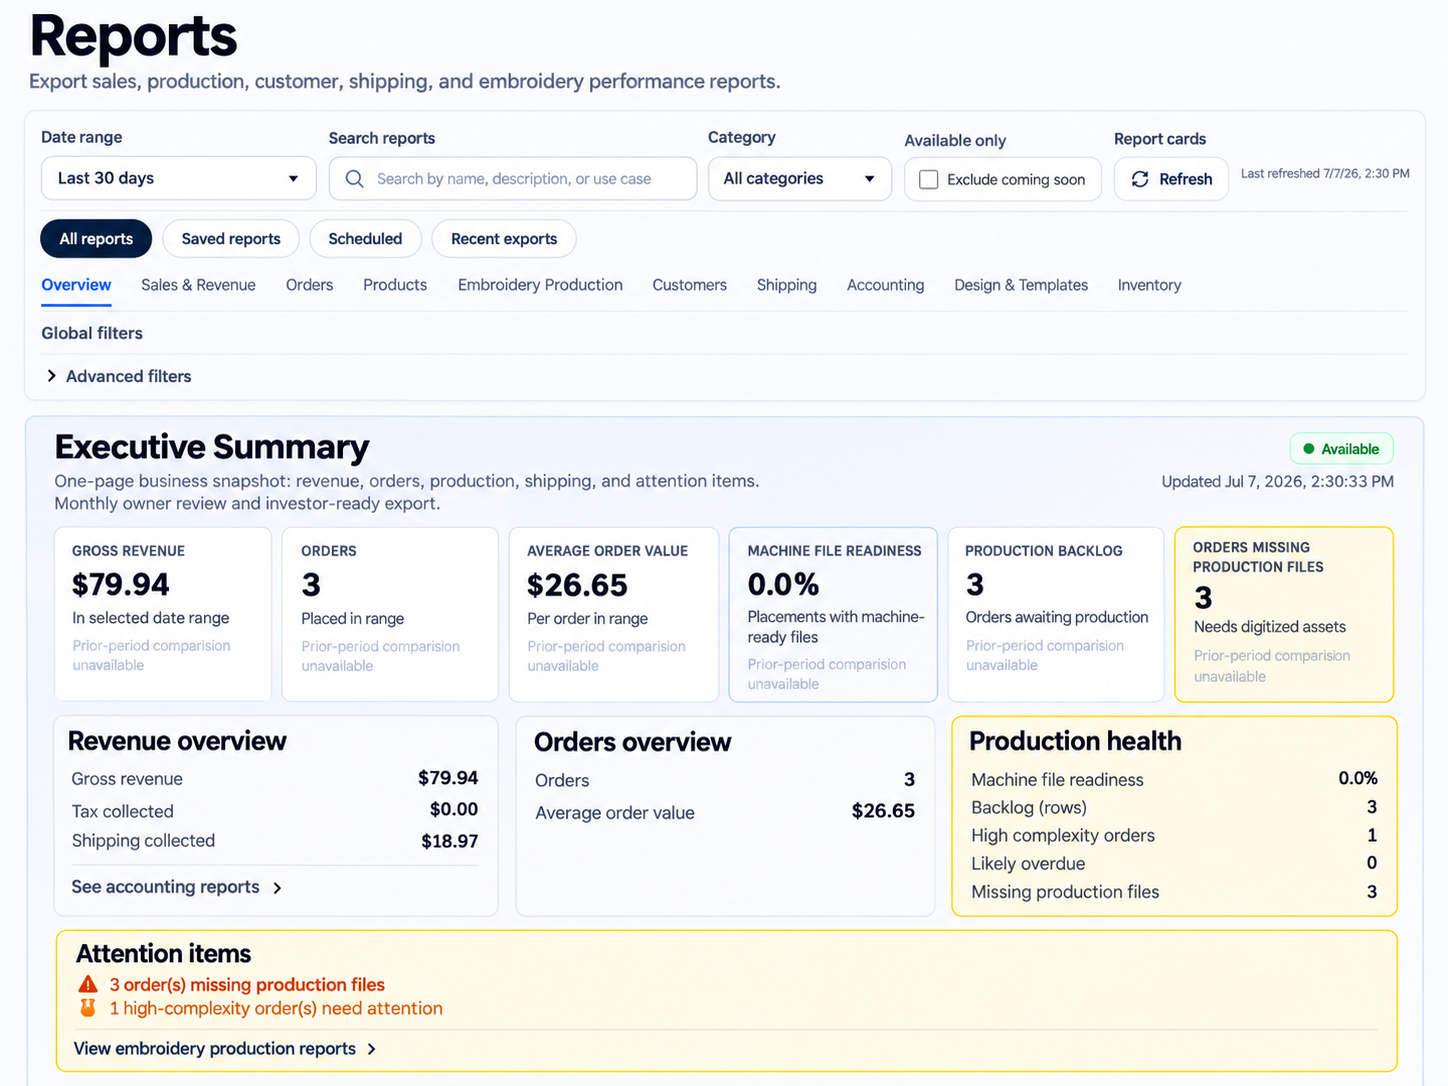Select the Accounting tab

885,285
